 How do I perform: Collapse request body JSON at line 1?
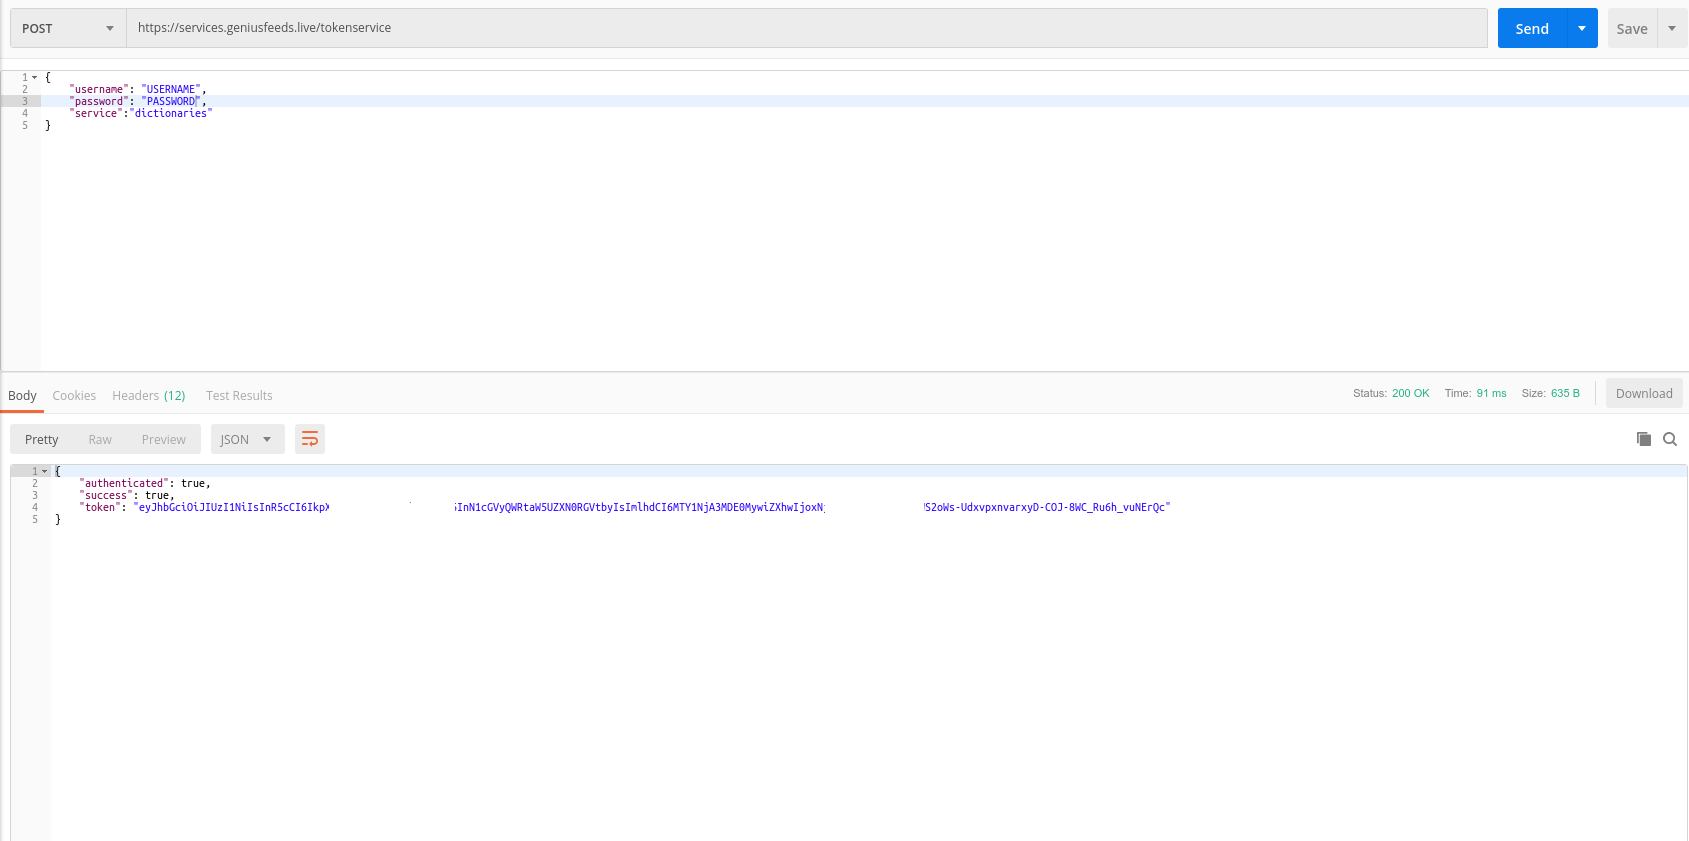coord(35,77)
